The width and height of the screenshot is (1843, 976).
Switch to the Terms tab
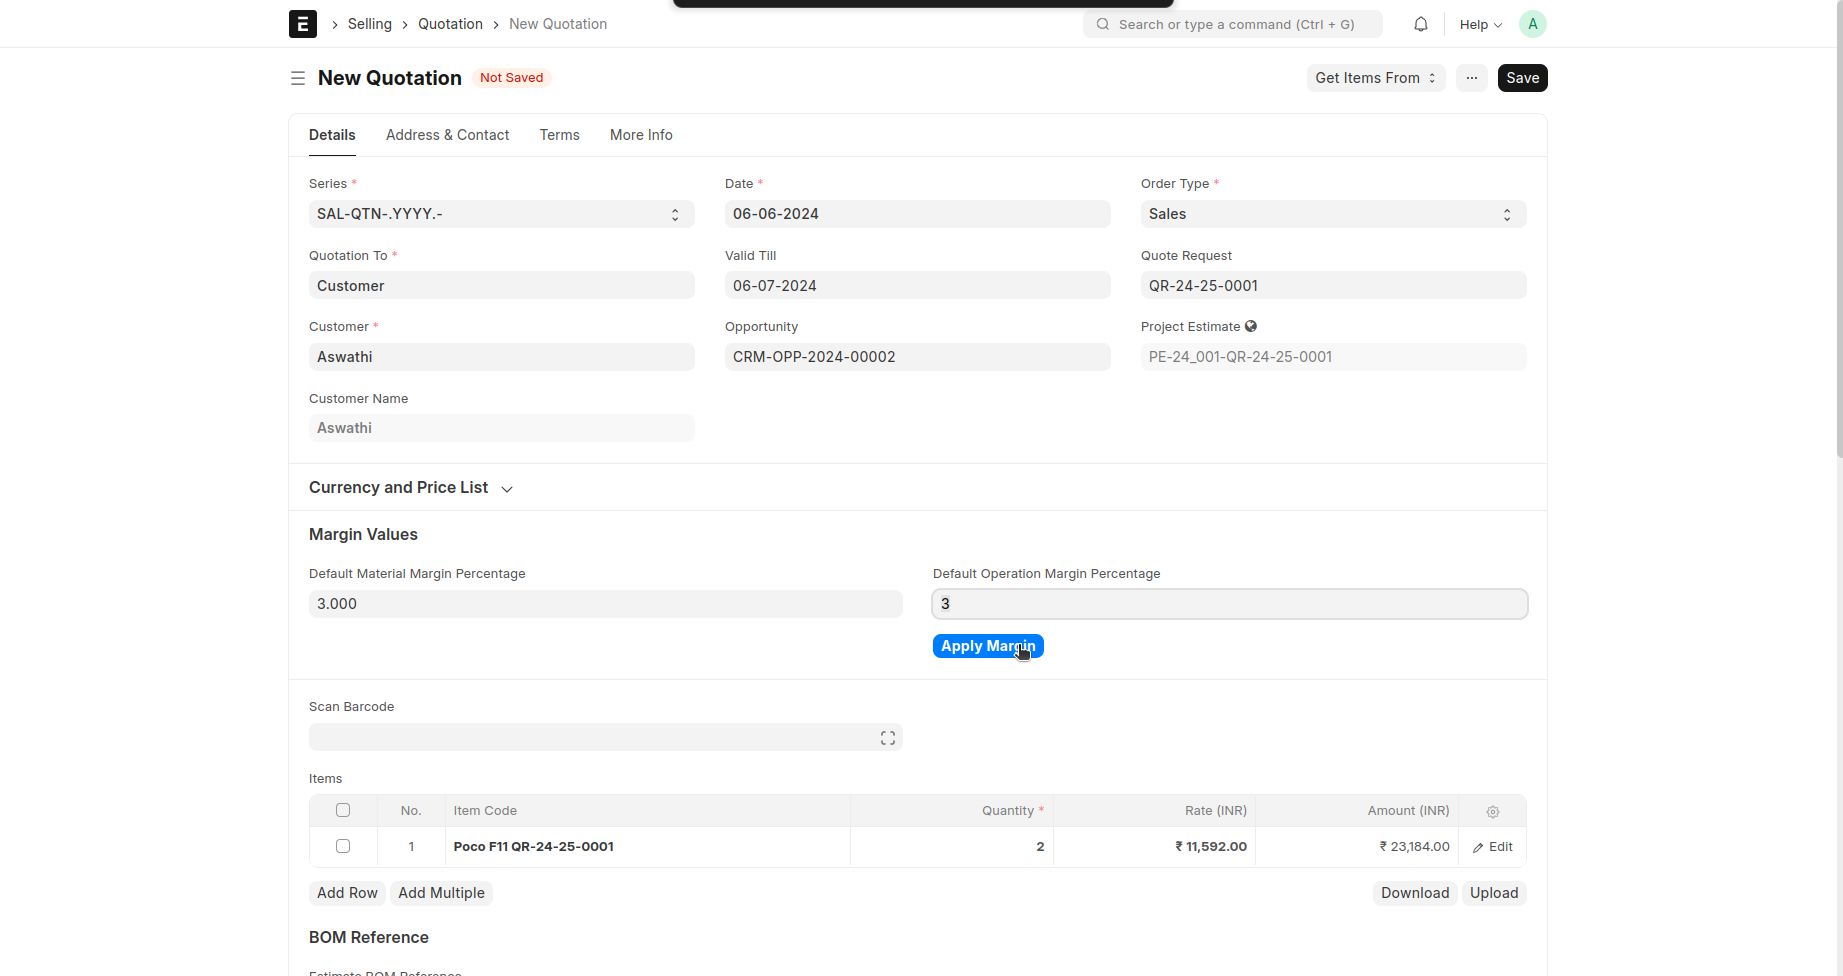click(559, 135)
